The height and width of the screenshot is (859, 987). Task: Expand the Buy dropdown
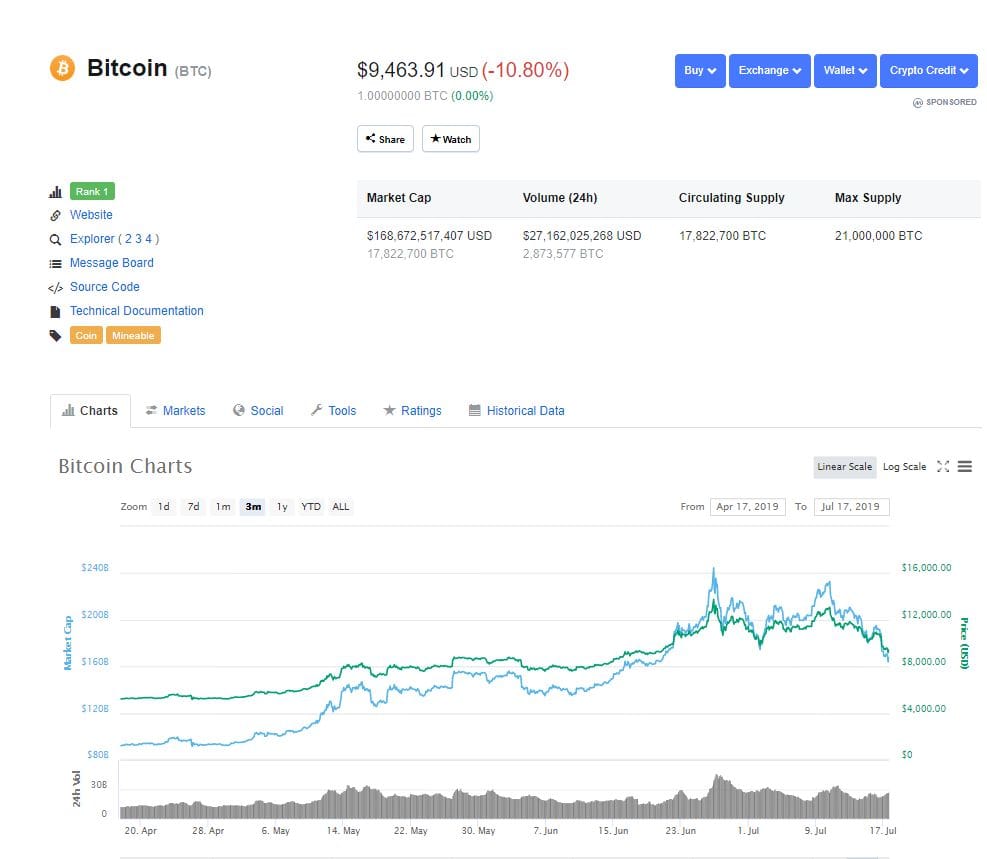click(700, 71)
